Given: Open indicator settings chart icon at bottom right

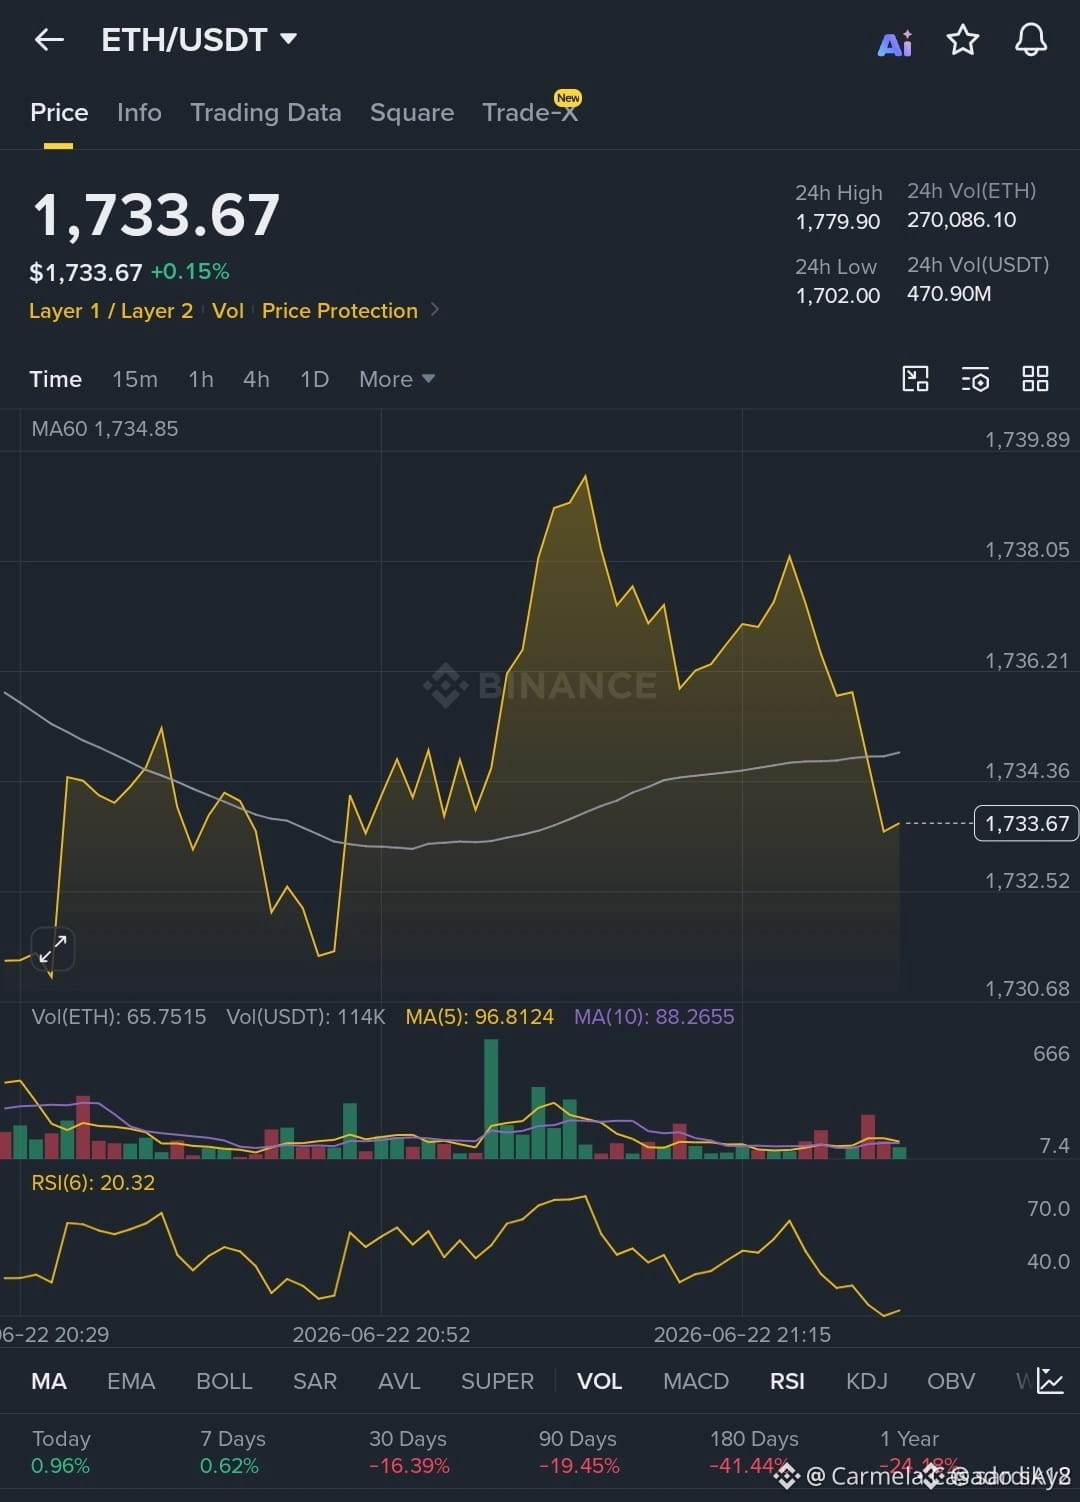Looking at the screenshot, I should [1050, 1381].
